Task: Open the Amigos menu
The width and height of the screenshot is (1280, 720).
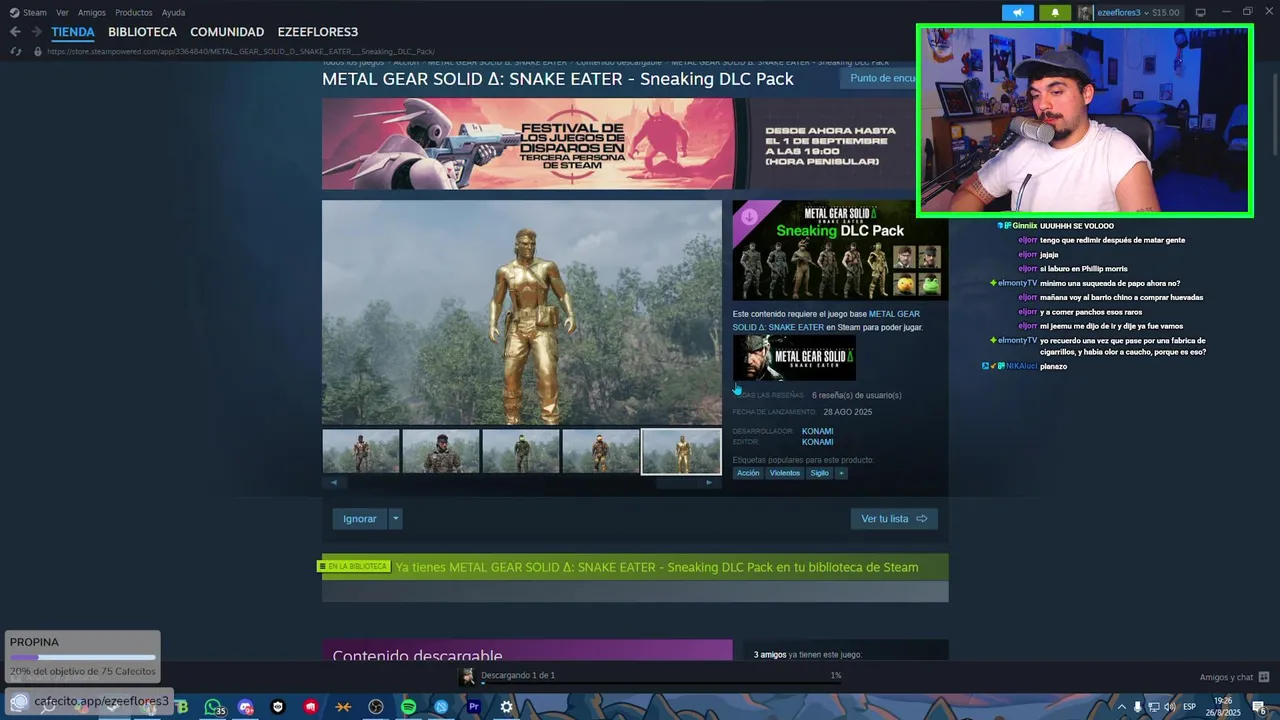Action: pyautogui.click(x=92, y=12)
